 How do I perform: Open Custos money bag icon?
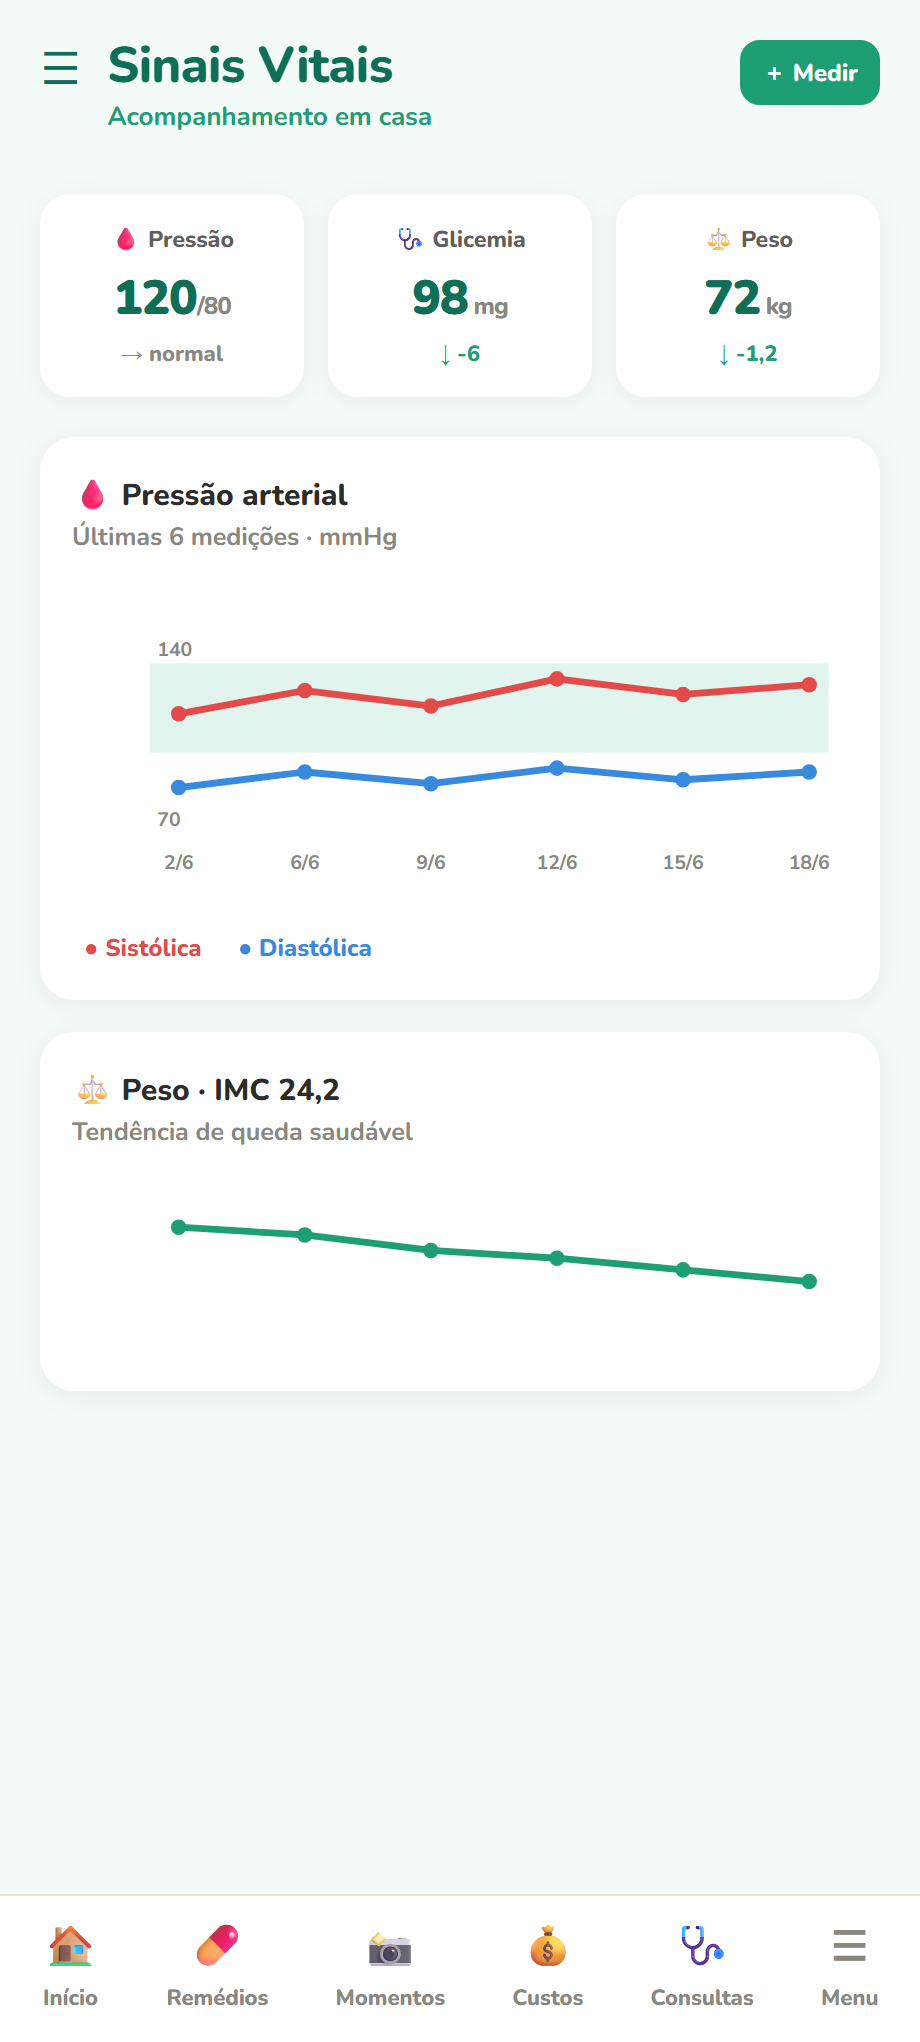(548, 1946)
